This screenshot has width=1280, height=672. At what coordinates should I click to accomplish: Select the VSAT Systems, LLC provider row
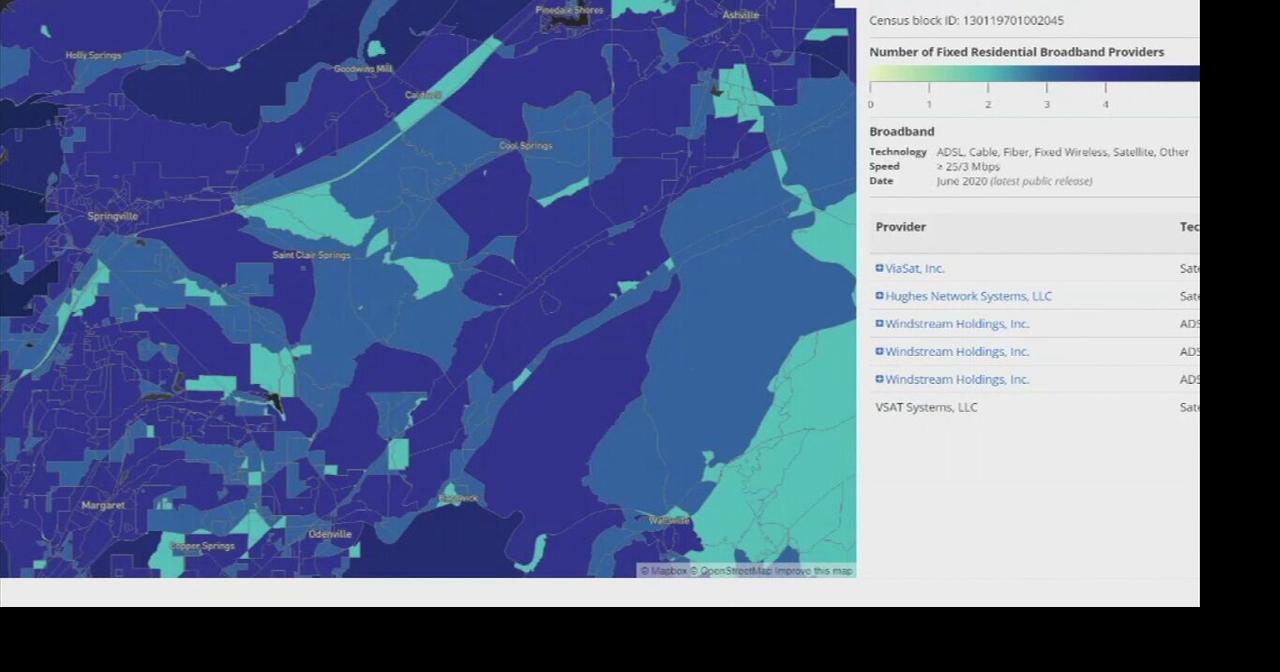[x=925, y=407]
